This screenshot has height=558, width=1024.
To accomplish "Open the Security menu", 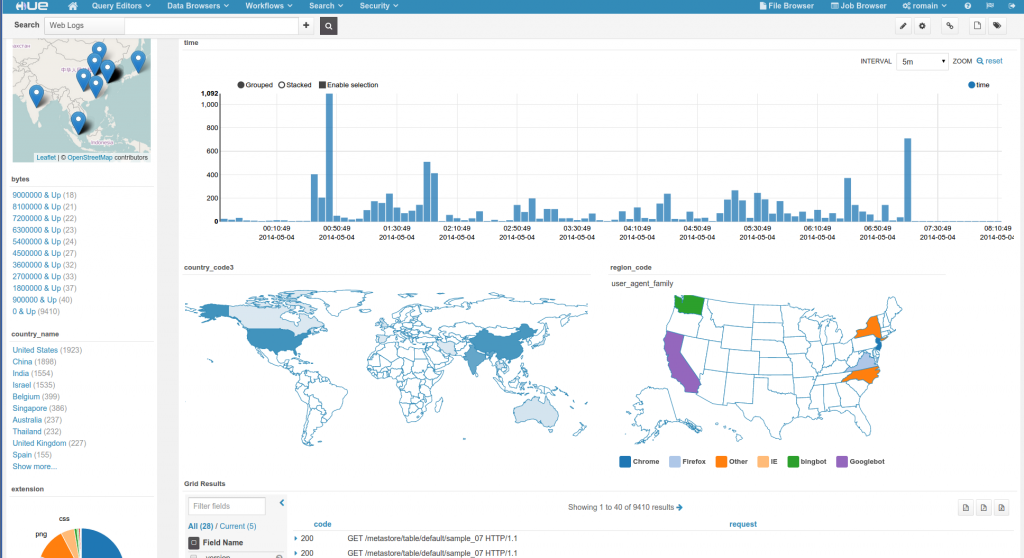I will [379, 6].
